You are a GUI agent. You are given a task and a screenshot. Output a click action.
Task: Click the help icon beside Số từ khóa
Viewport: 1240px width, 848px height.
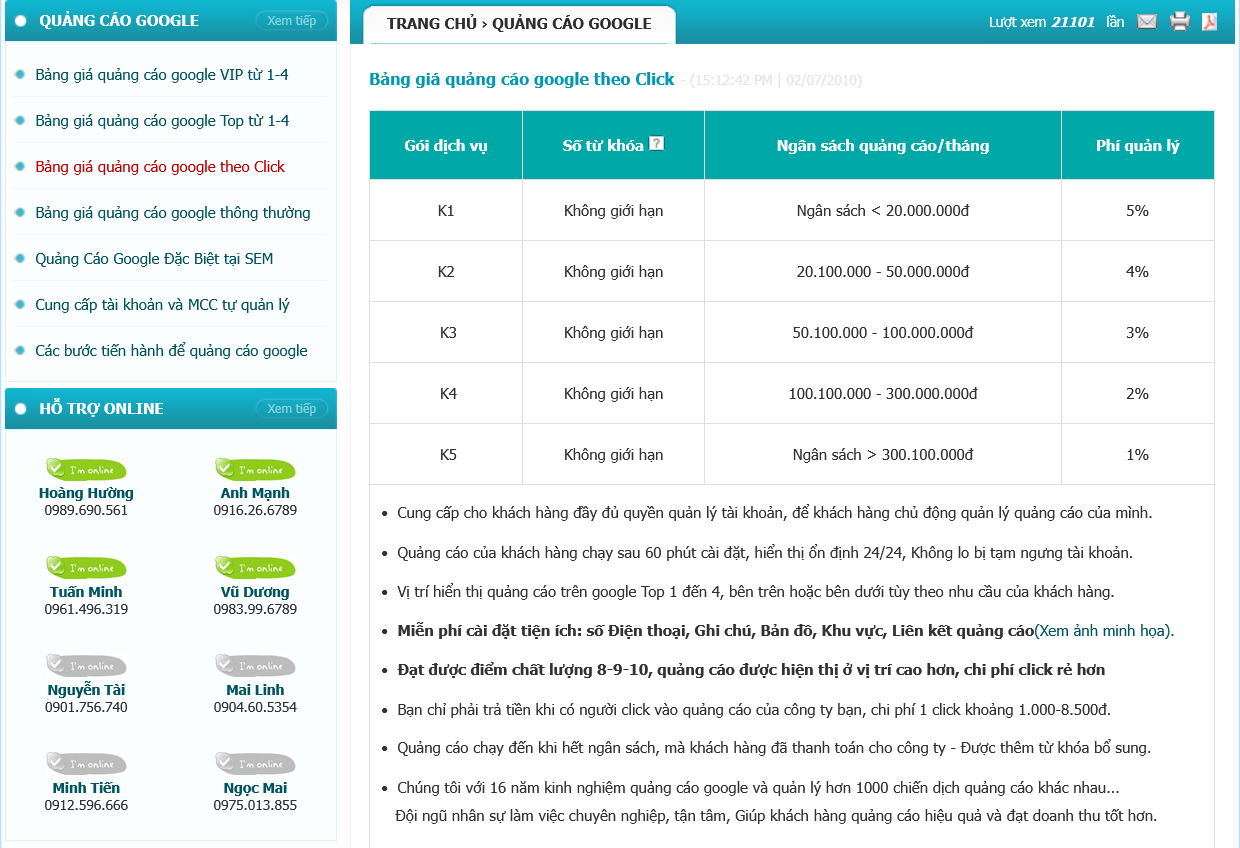coord(656,144)
